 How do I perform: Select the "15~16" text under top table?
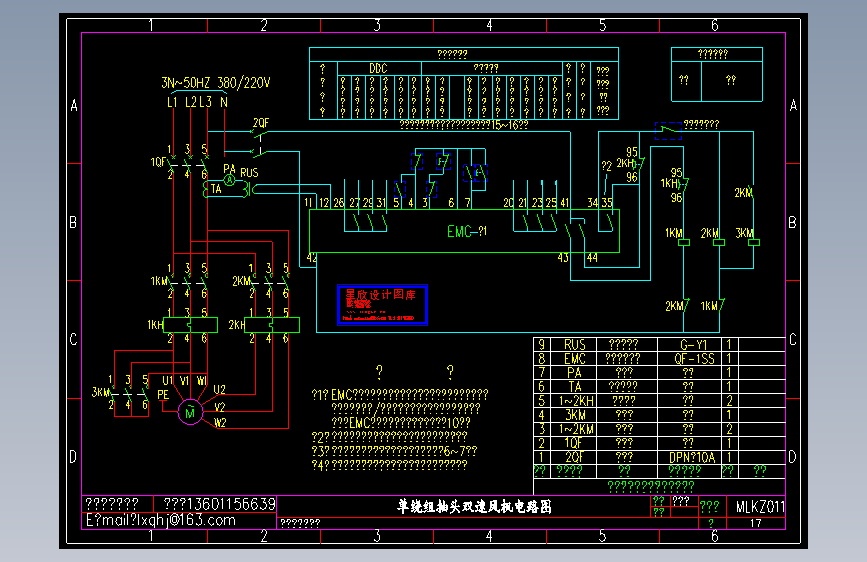pos(504,125)
